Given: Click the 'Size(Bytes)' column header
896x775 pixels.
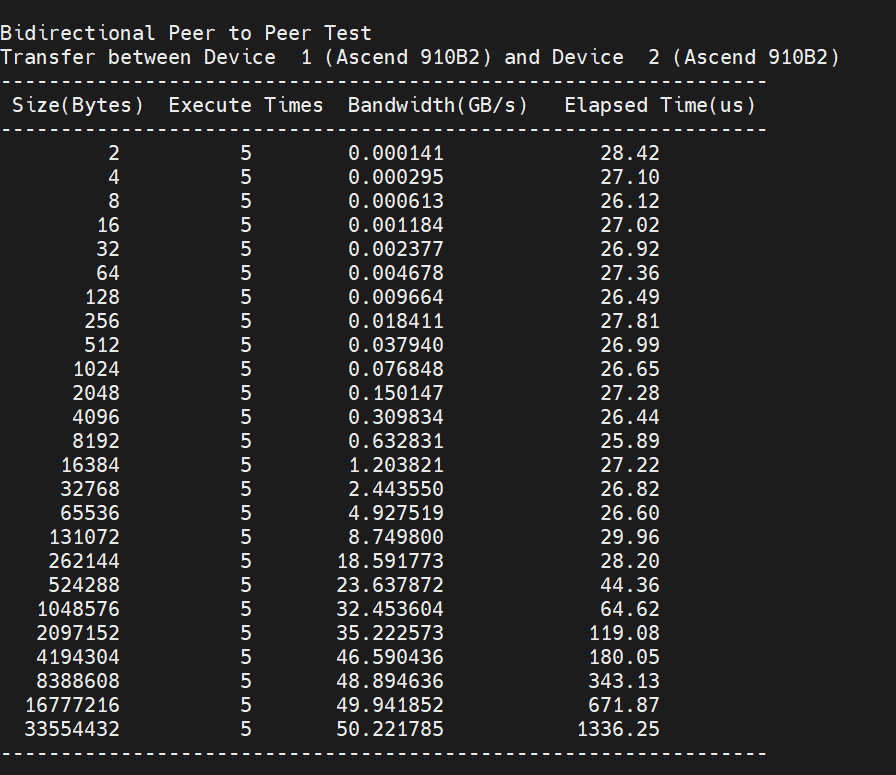Looking at the screenshot, I should point(78,105).
